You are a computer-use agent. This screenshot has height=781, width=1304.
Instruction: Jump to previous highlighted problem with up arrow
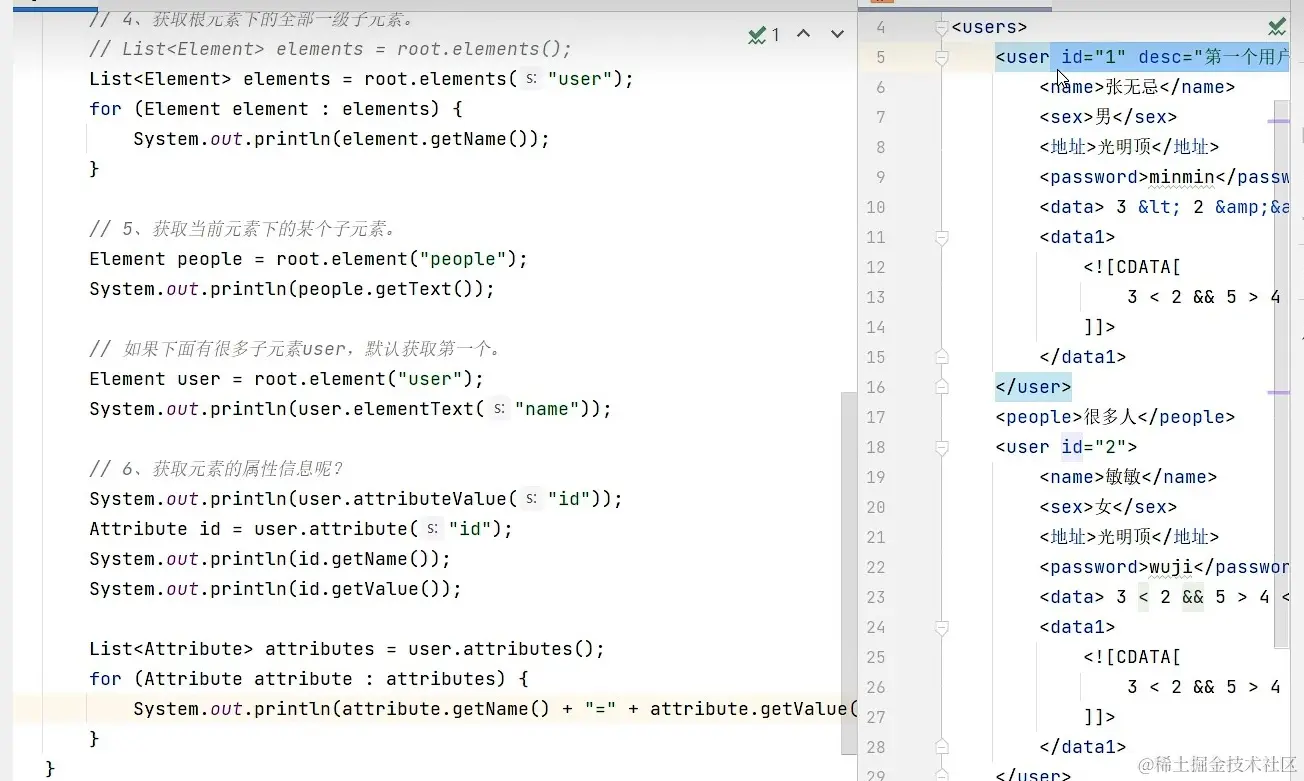pos(803,35)
